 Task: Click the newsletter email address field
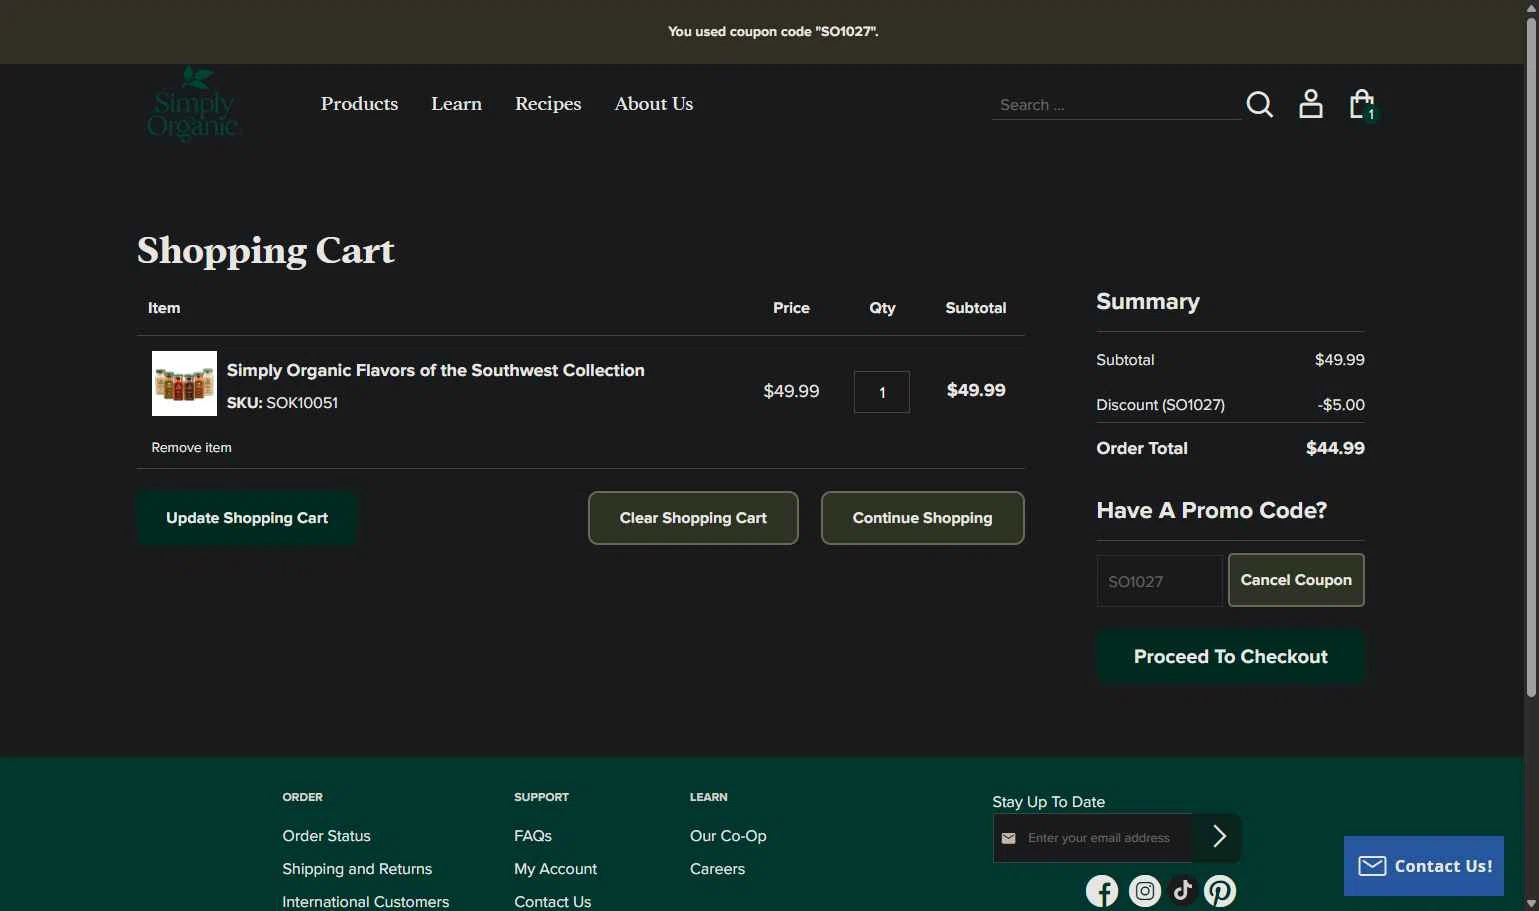click(1093, 838)
